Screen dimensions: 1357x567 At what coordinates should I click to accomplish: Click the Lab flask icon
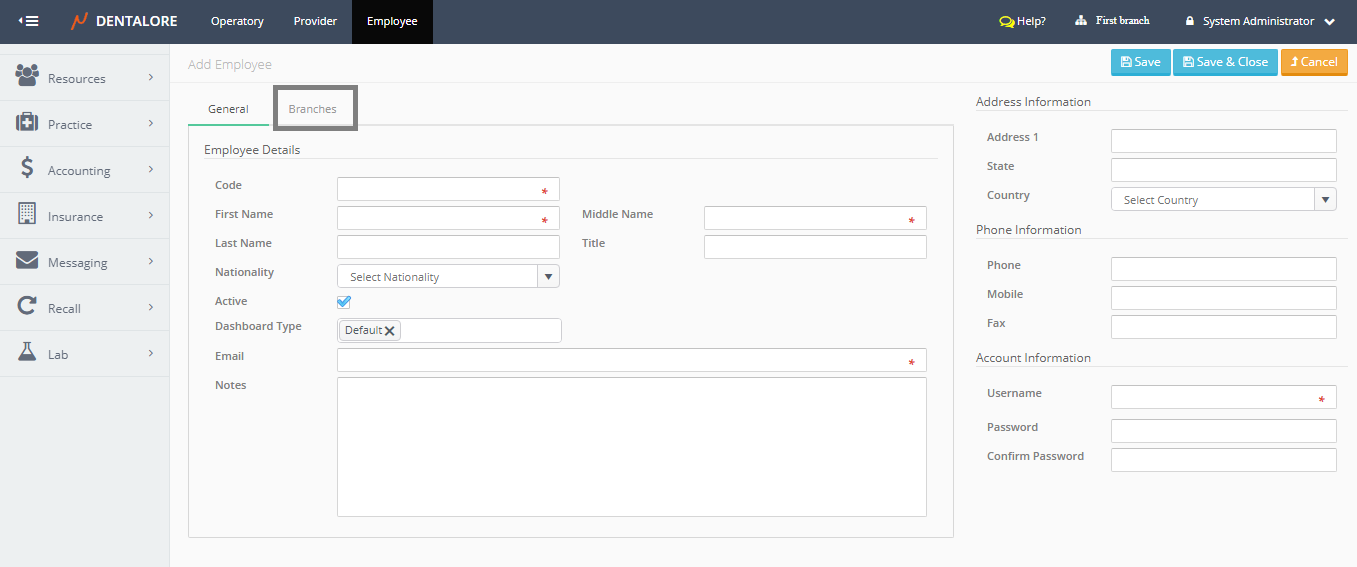(x=27, y=353)
